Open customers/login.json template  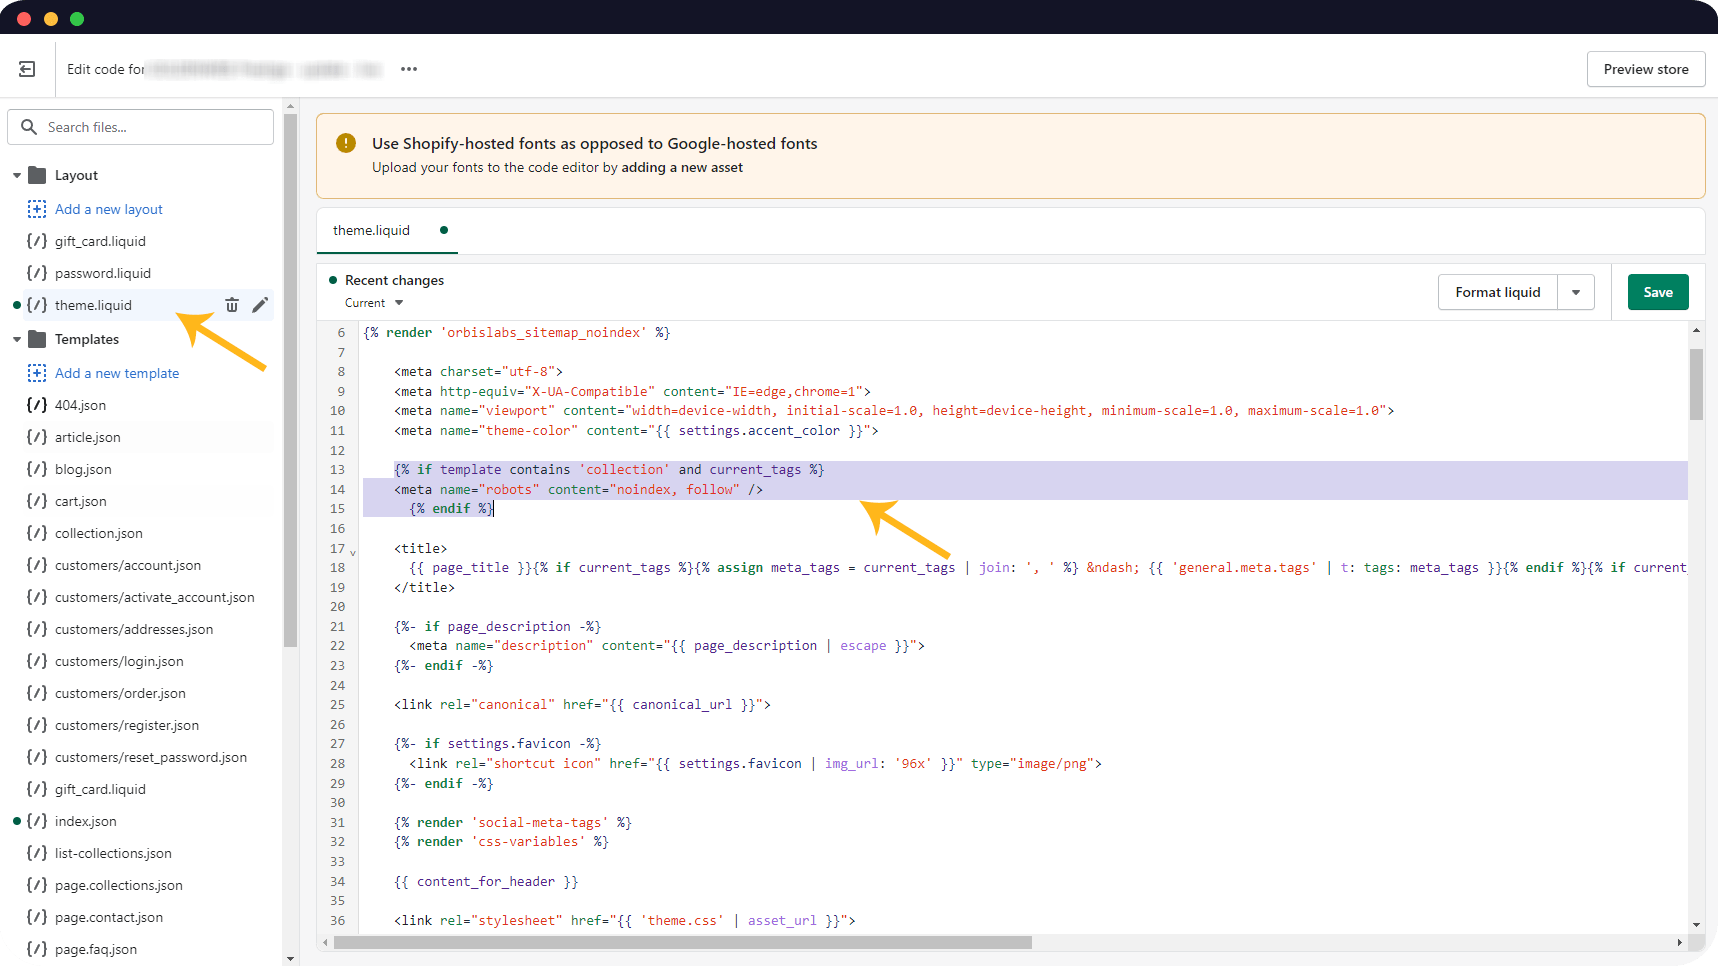click(x=119, y=661)
